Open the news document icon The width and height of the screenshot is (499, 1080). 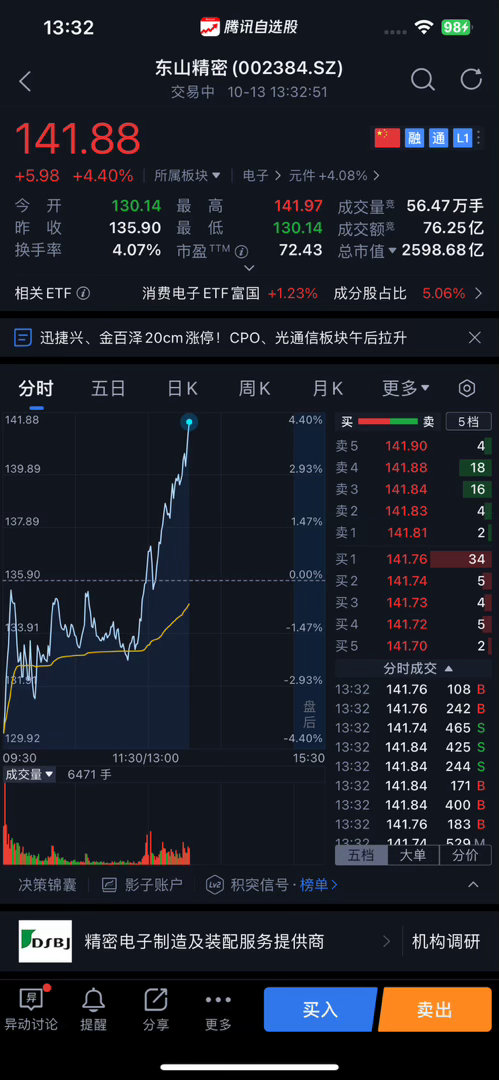pos(23,338)
